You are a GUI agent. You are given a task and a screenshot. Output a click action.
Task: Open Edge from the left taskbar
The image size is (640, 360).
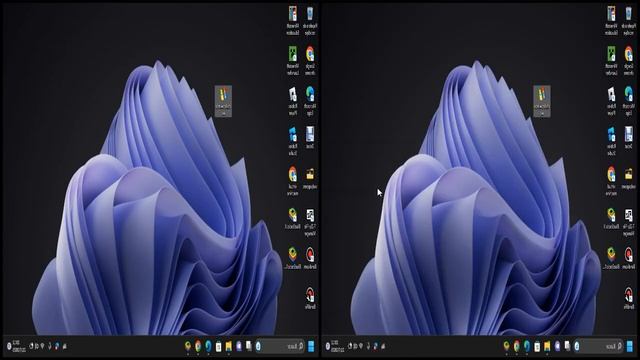click(x=208, y=347)
